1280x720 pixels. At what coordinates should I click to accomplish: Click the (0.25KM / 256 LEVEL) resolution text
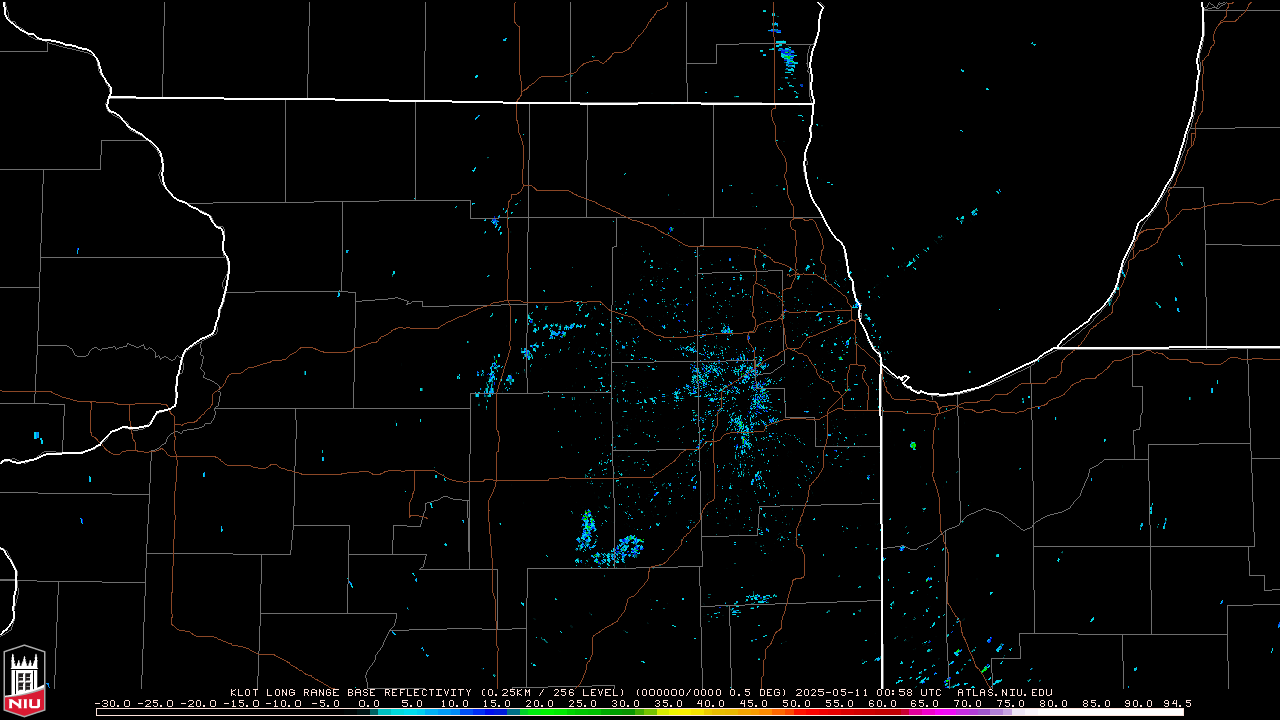[x=553, y=692]
